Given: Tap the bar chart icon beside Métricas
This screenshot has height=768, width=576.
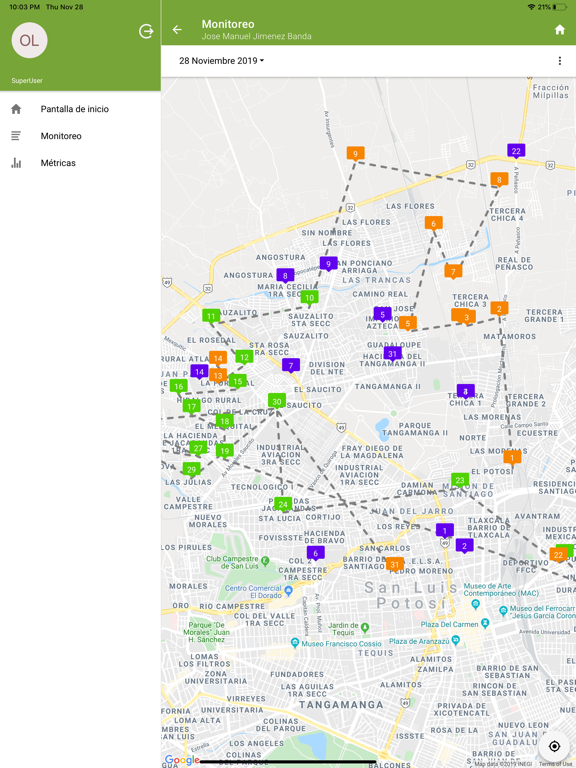Looking at the screenshot, I should [x=16, y=163].
